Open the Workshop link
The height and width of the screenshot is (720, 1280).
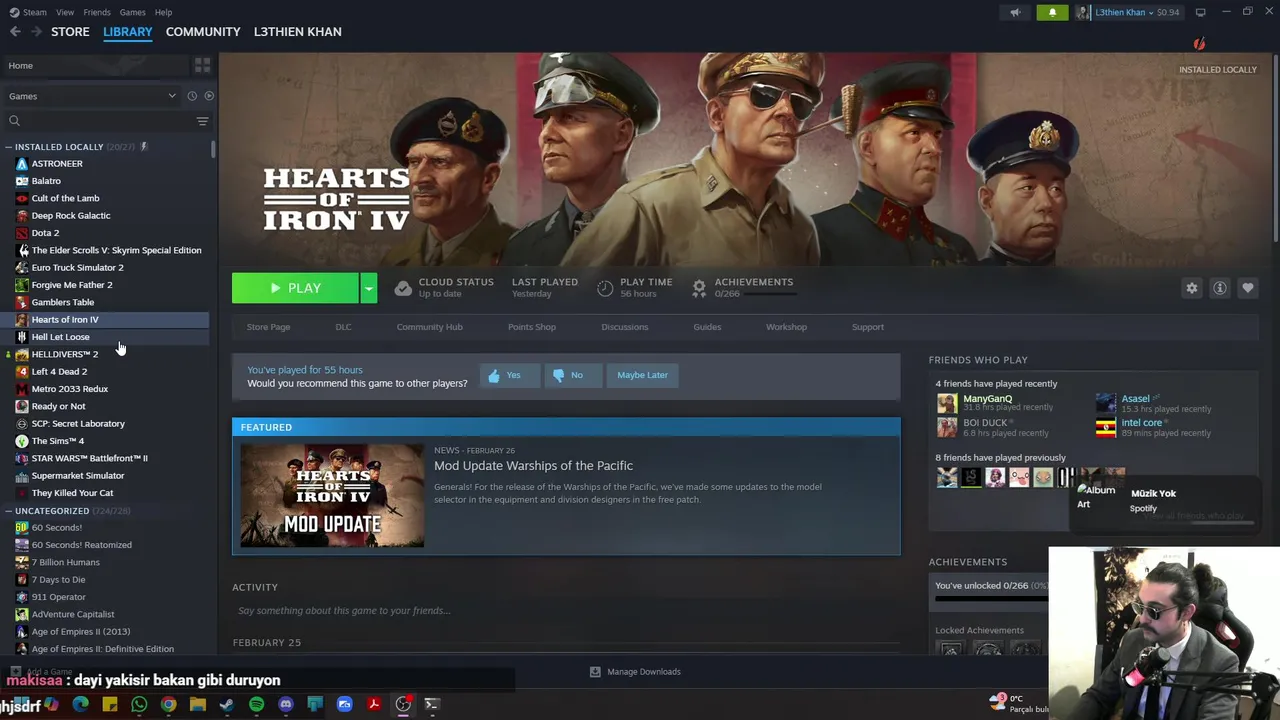[786, 327]
